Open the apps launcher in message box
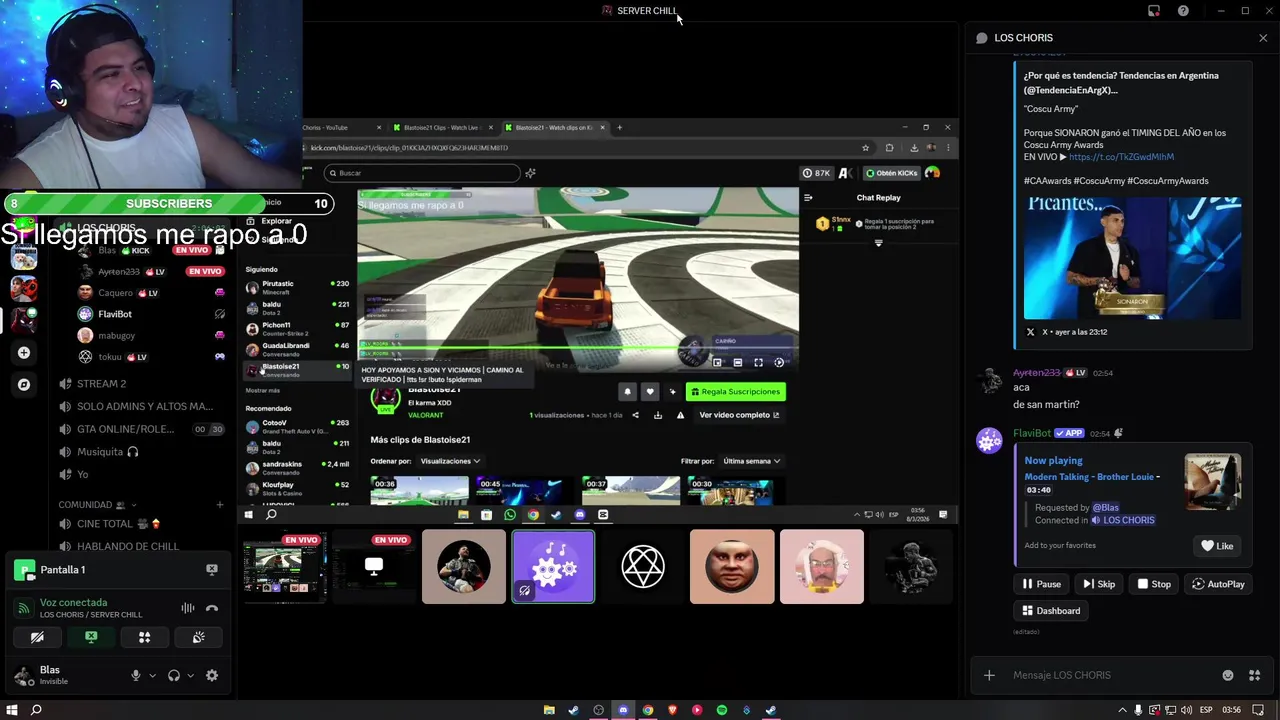The image size is (1280, 720). (x=1254, y=675)
